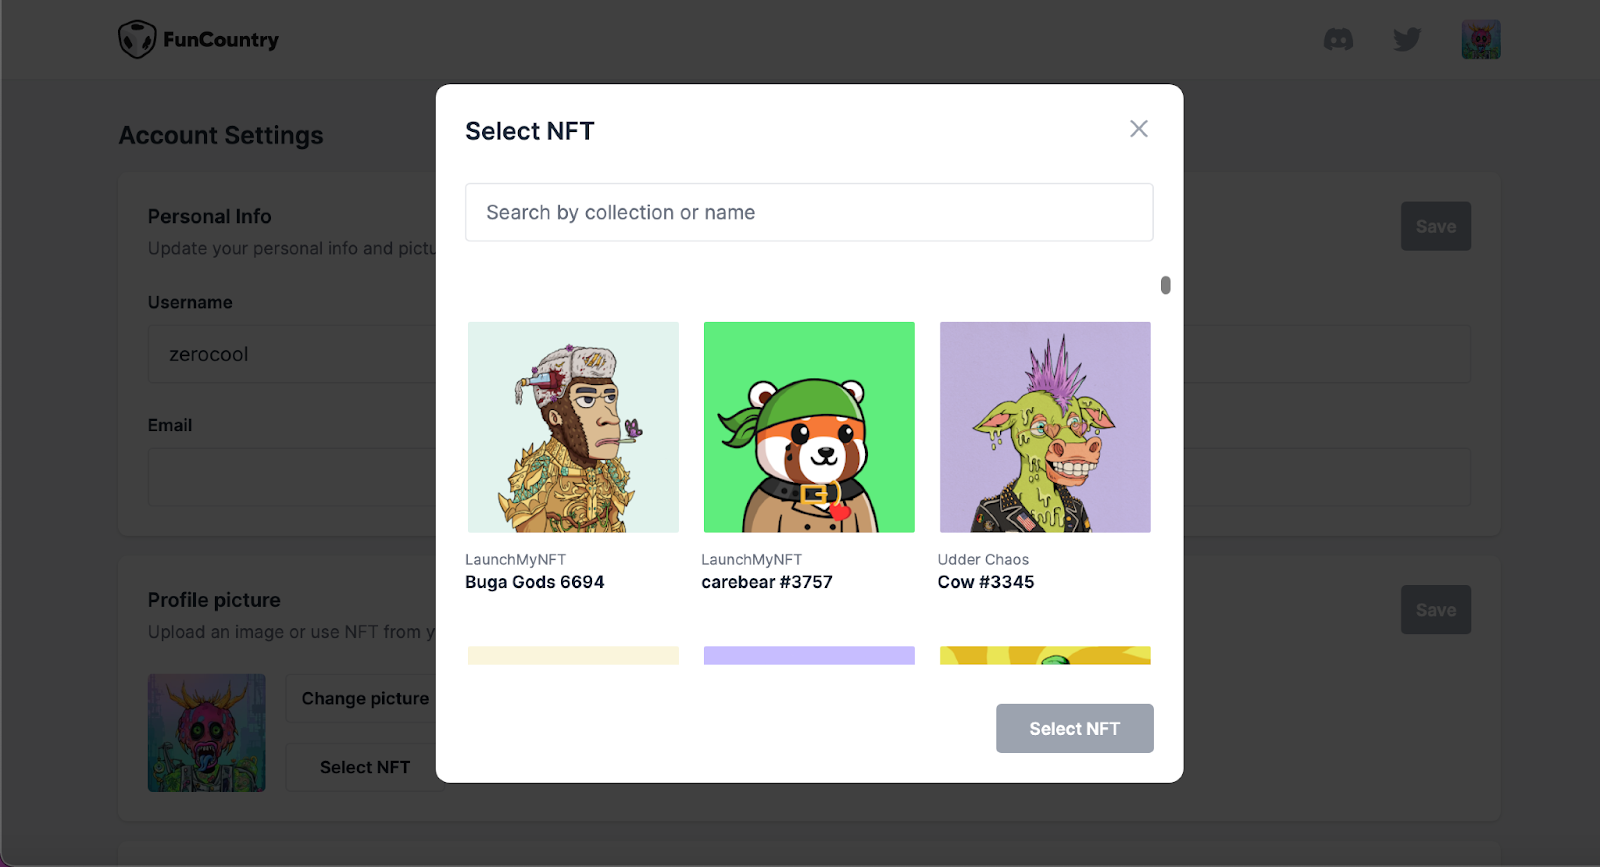
Task: Click the NFT list scrollbar handle
Action: click(x=1165, y=286)
